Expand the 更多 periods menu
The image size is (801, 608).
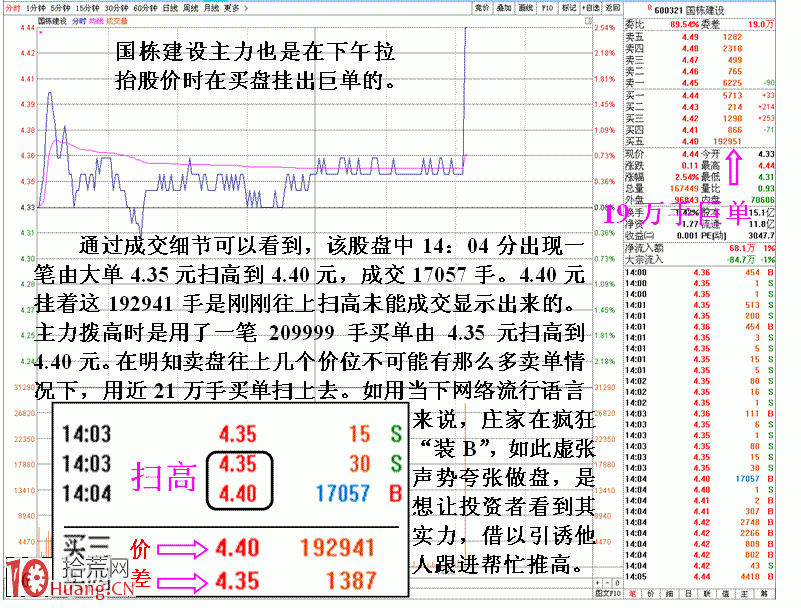pos(235,8)
